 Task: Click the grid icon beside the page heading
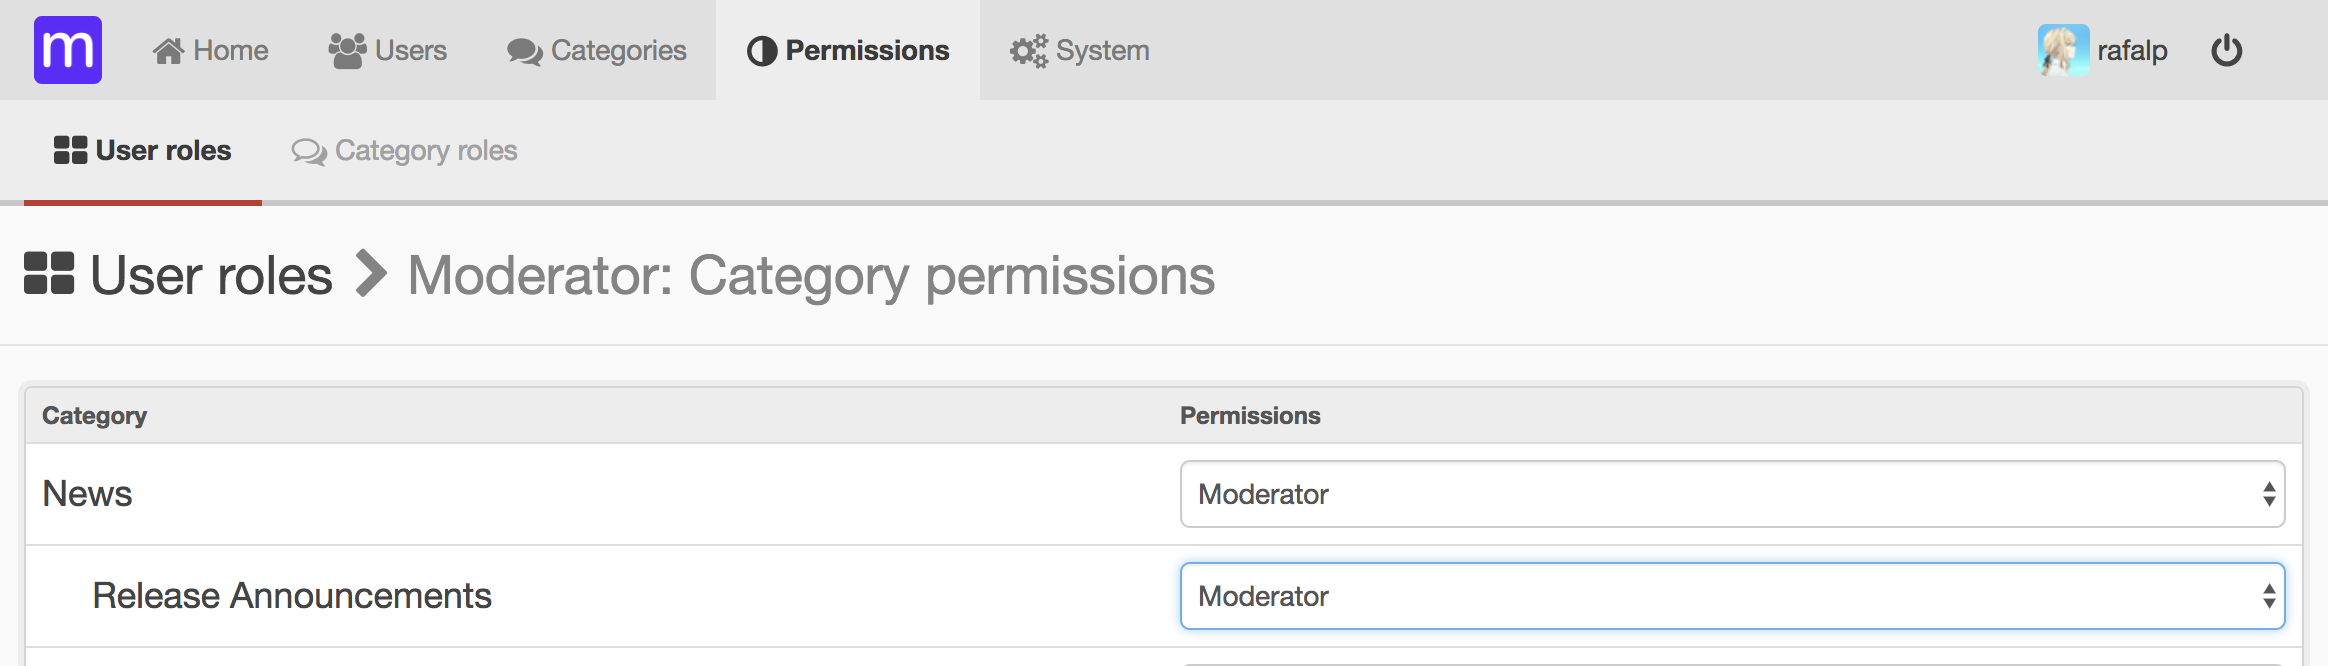[49, 274]
